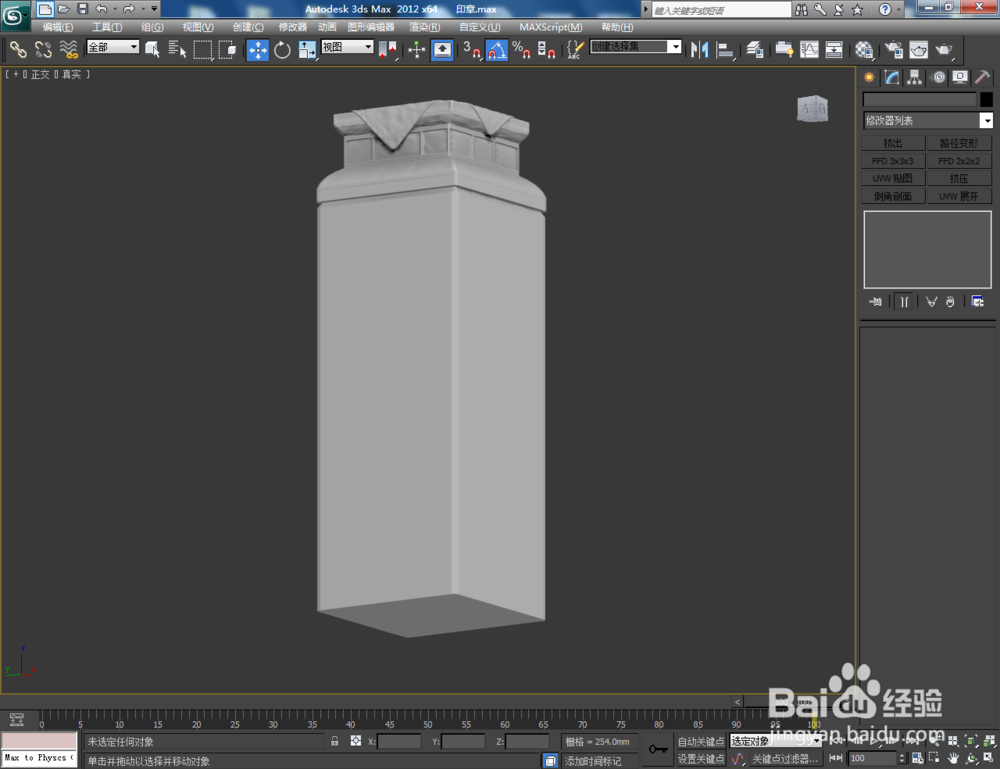Open Rendered Frame Window icon

point(918,50)
